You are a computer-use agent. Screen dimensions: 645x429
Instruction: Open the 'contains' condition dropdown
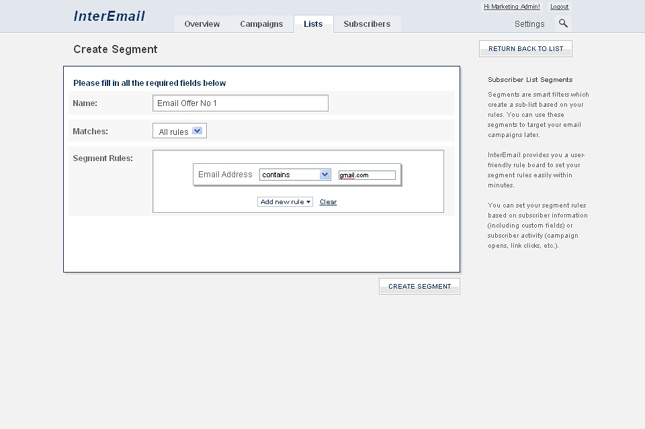pos(295,175)
